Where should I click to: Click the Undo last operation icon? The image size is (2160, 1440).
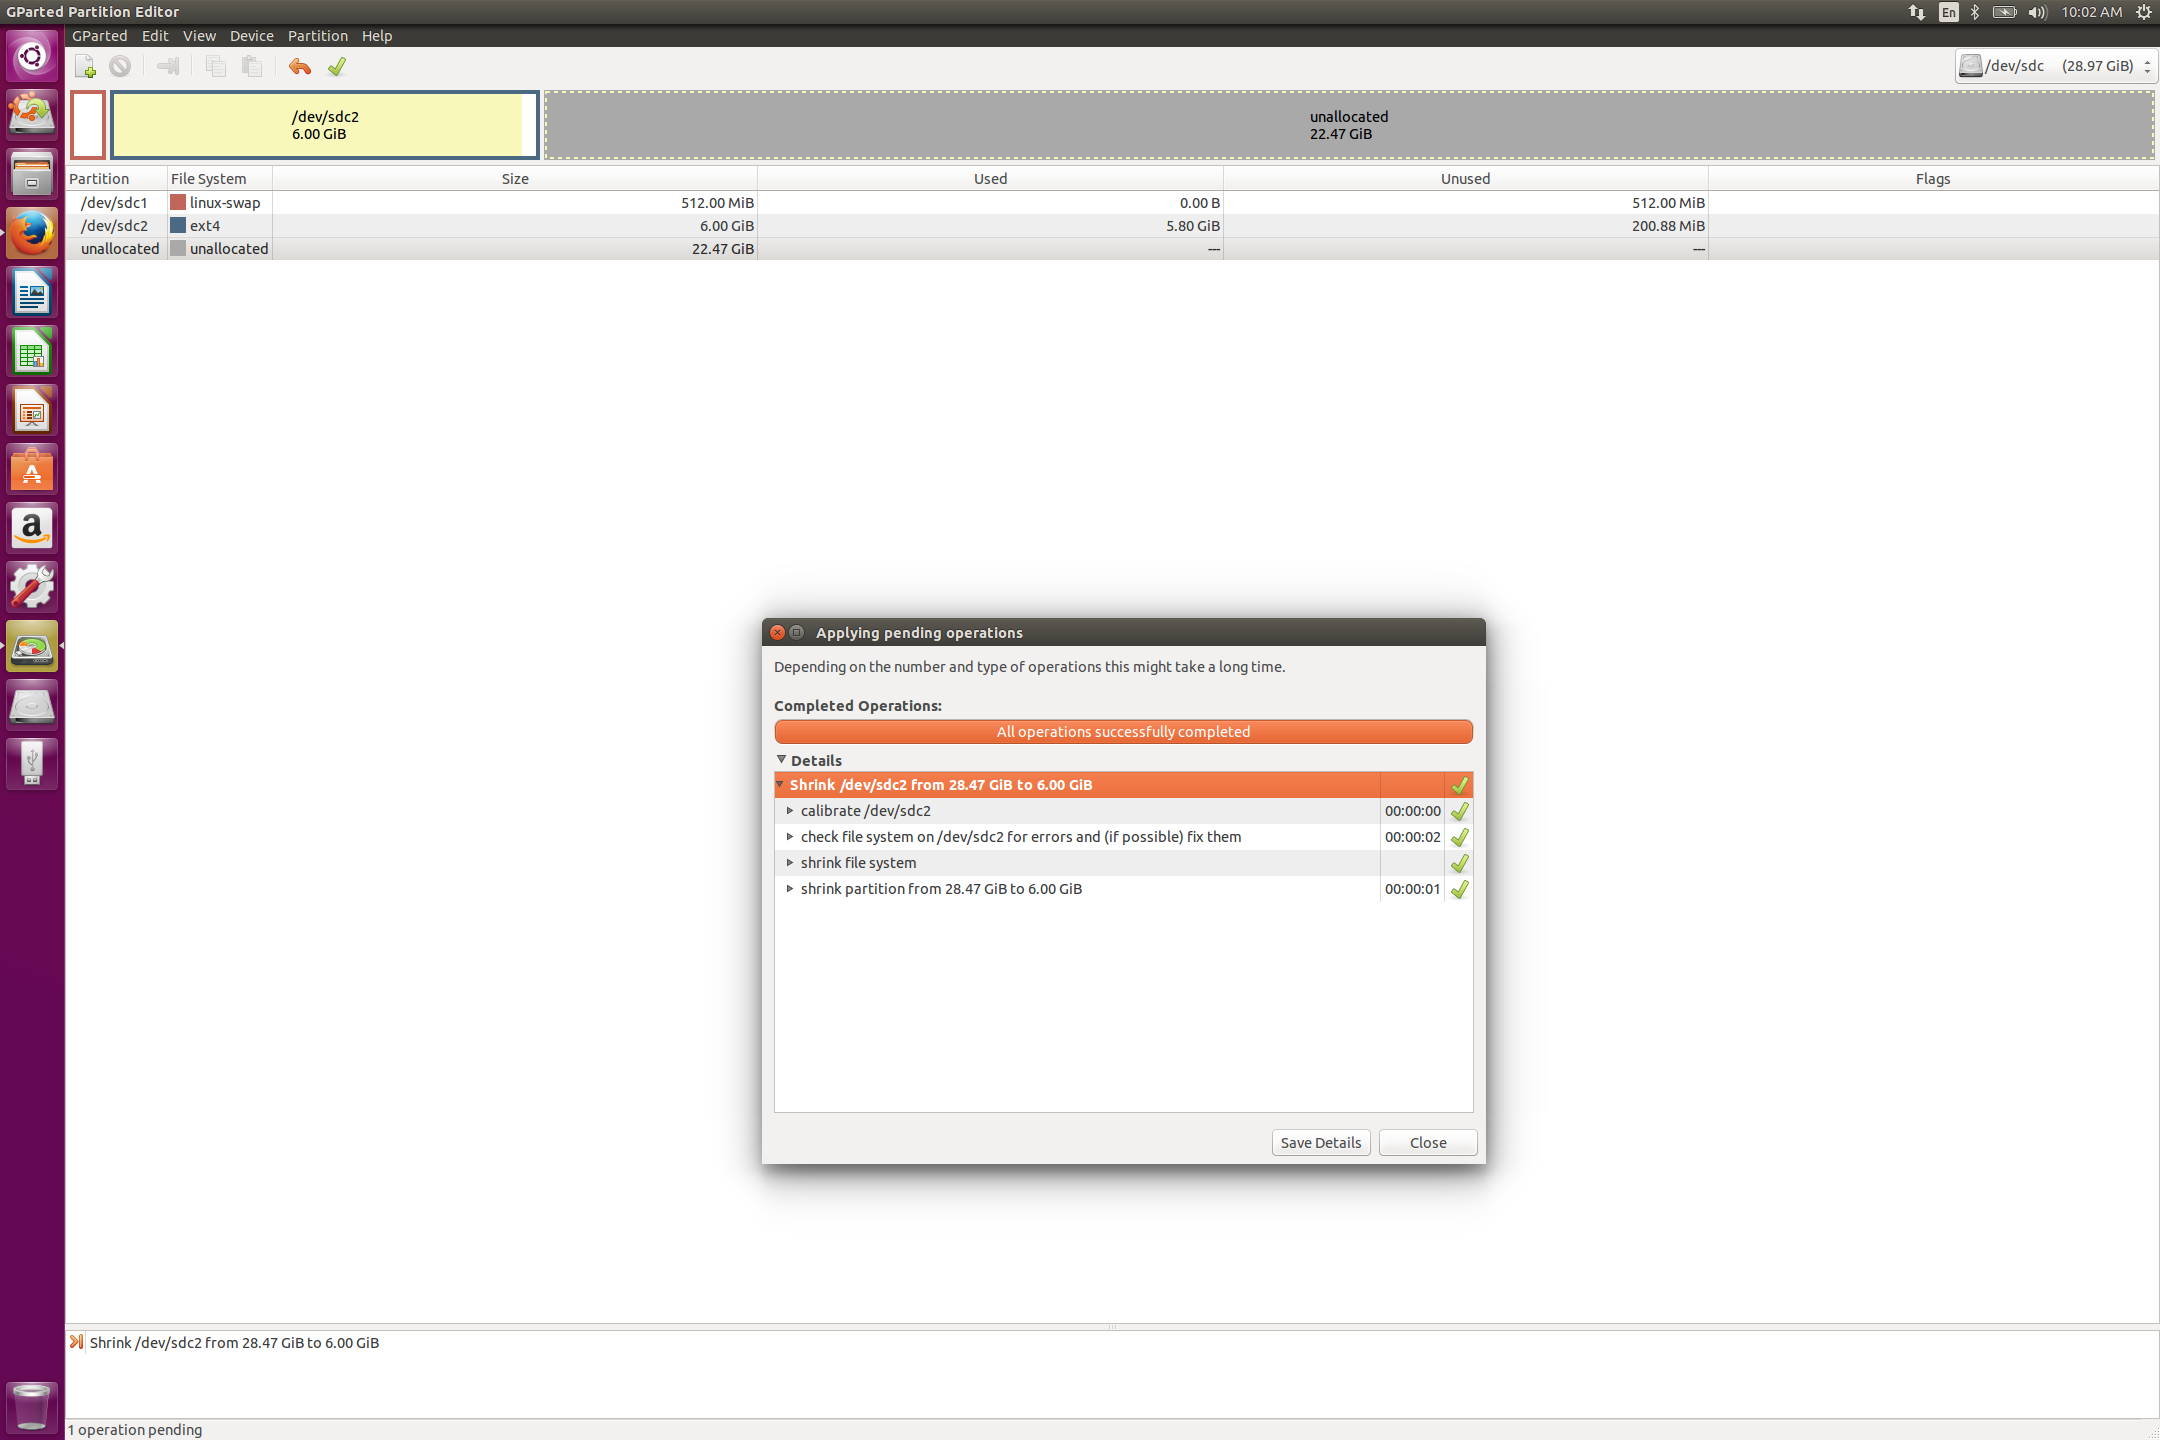[x=299, y=67]
